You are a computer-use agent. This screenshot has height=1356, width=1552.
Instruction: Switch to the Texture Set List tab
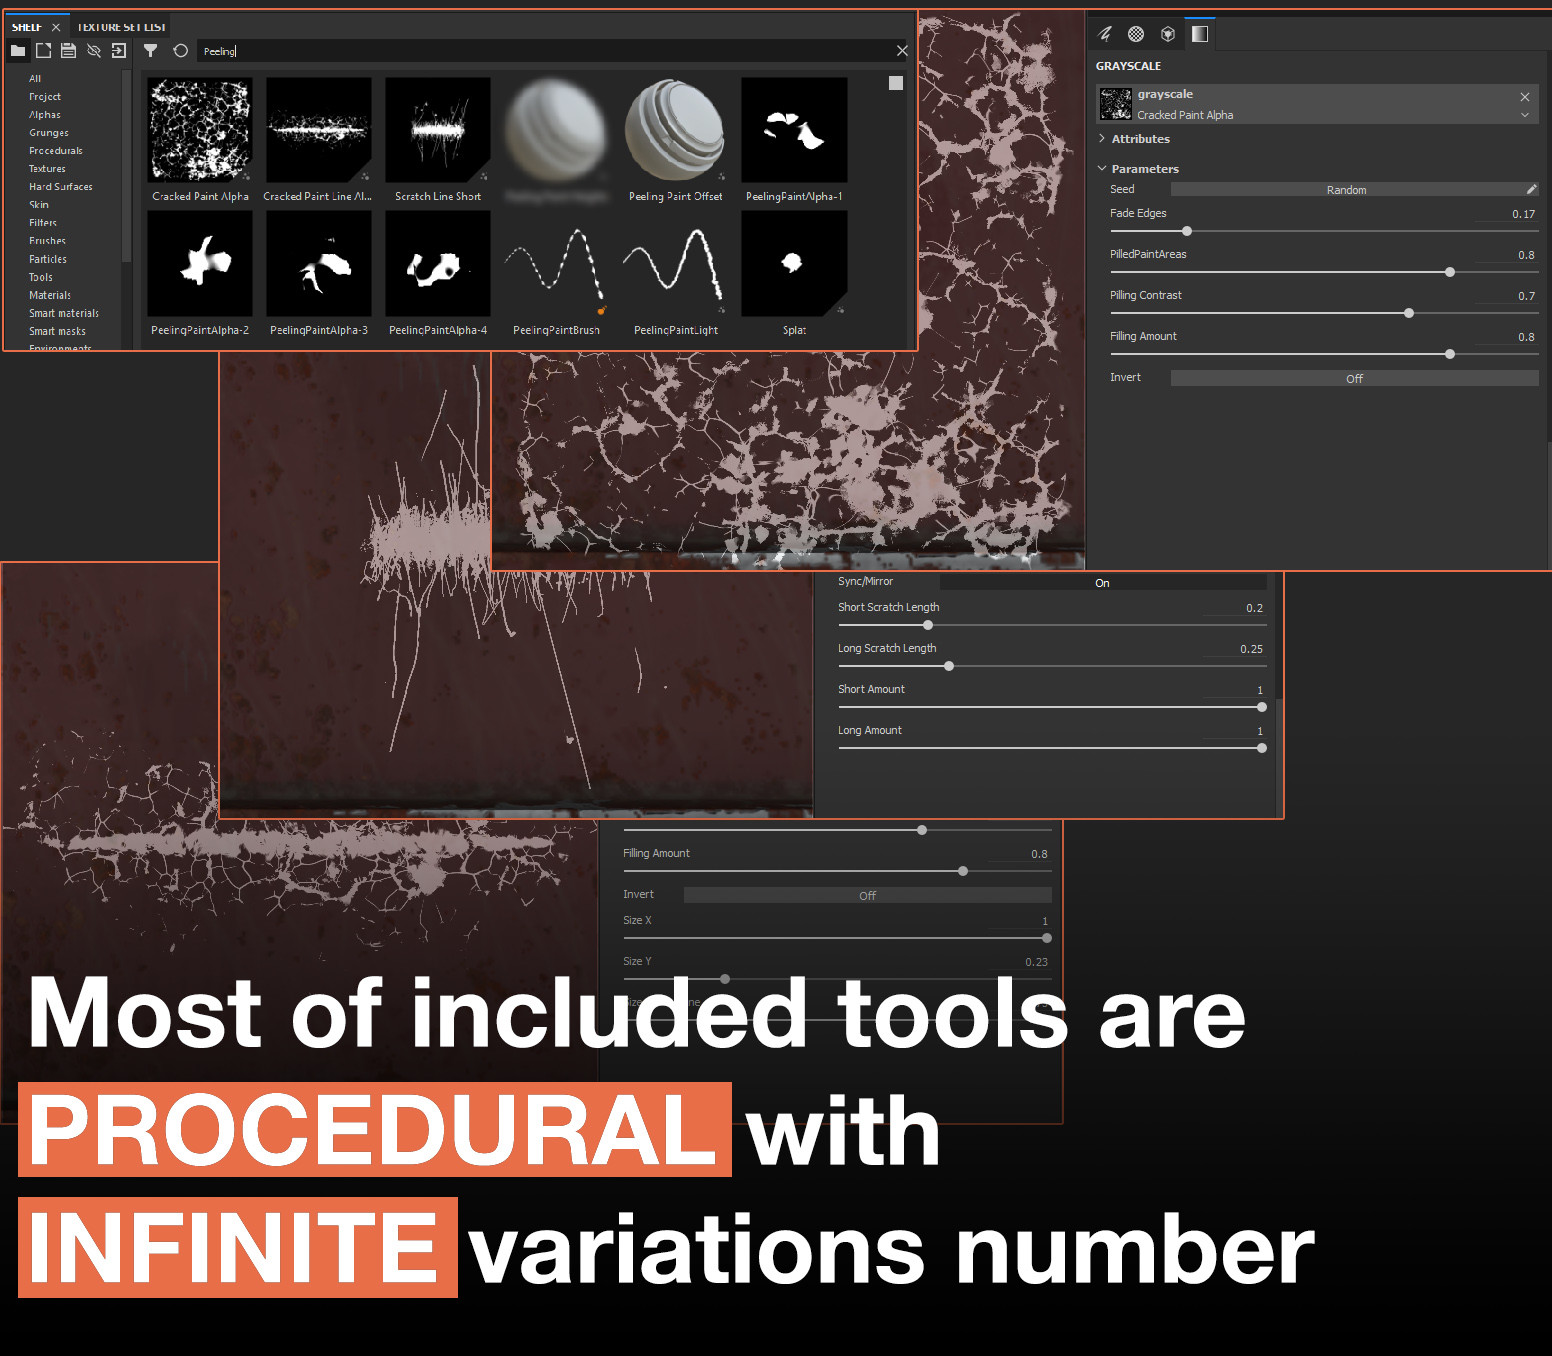[121, 27]
